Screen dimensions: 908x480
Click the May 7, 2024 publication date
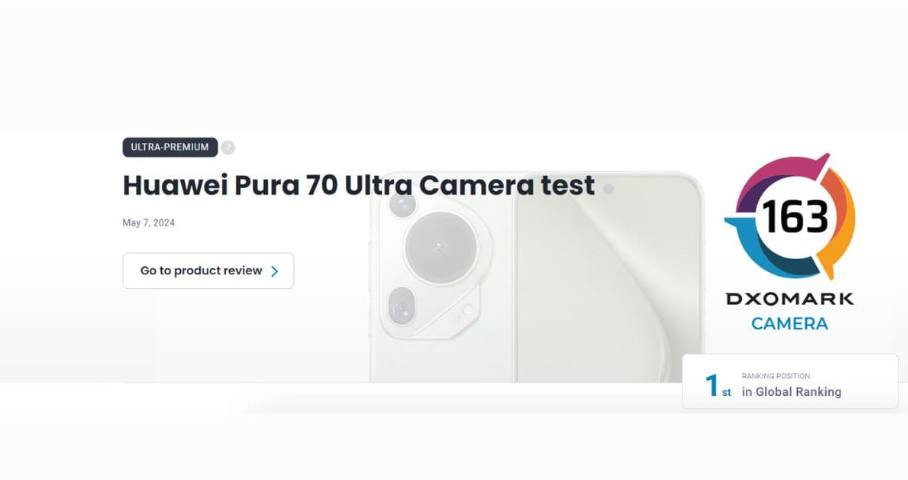click(x=148, y=222)
